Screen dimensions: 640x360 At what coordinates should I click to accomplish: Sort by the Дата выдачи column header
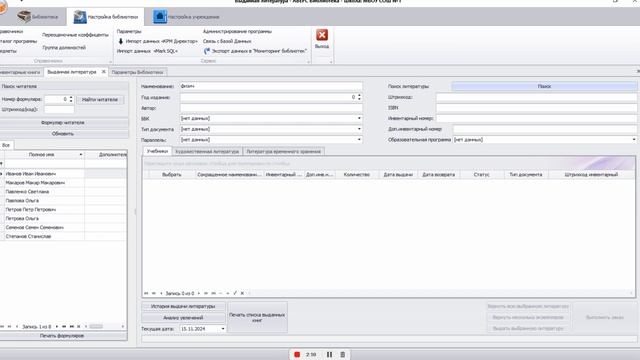[398, 175]
